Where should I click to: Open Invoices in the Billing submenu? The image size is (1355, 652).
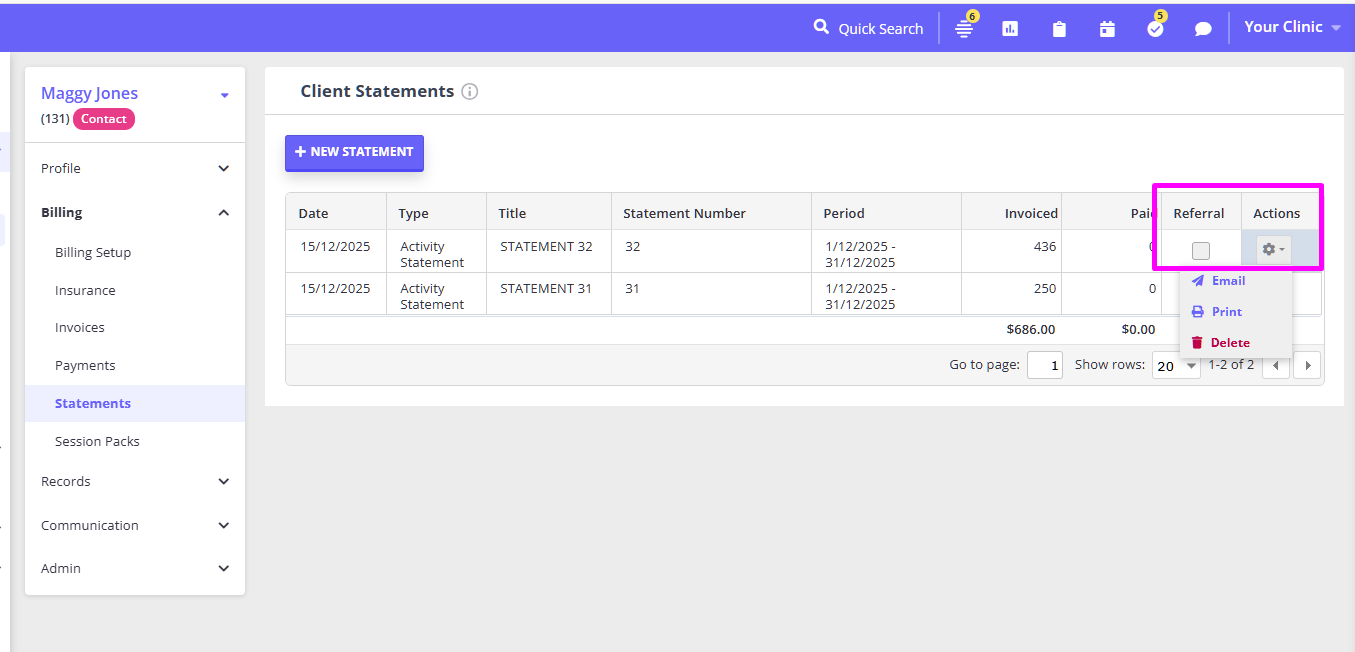80,328
